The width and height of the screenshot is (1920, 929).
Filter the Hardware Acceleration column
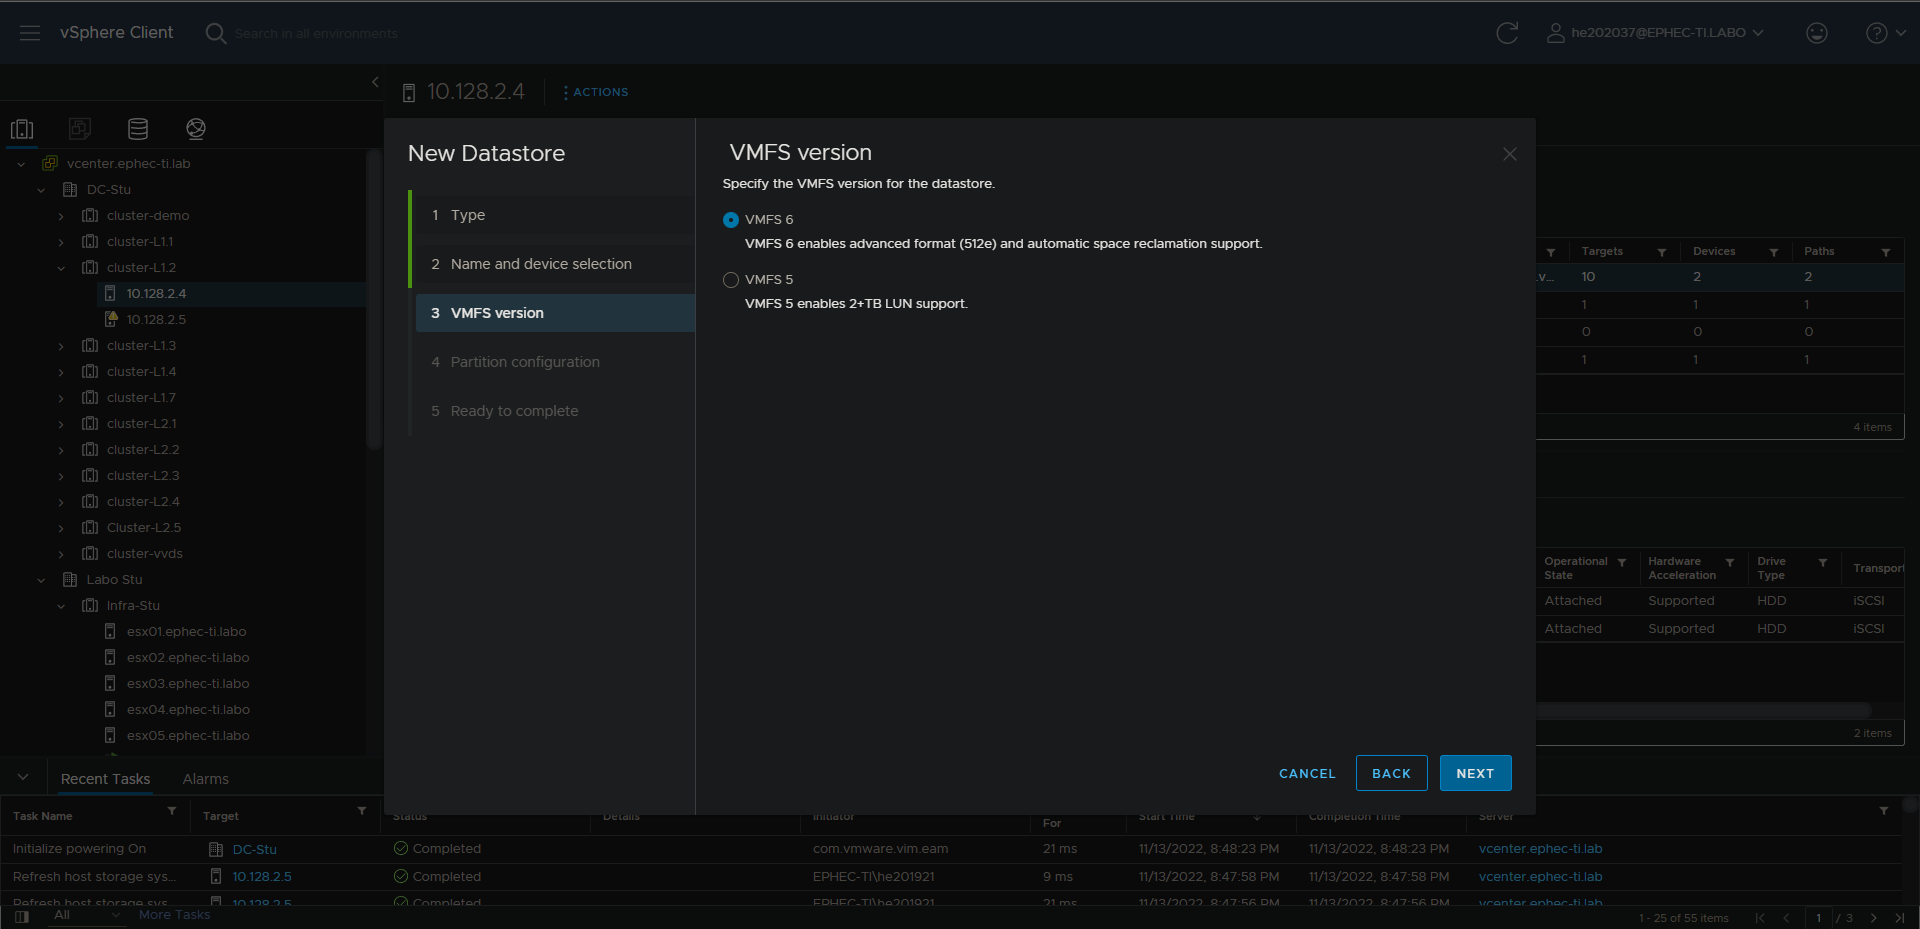pyautogui.click(x=1730, y=563)
